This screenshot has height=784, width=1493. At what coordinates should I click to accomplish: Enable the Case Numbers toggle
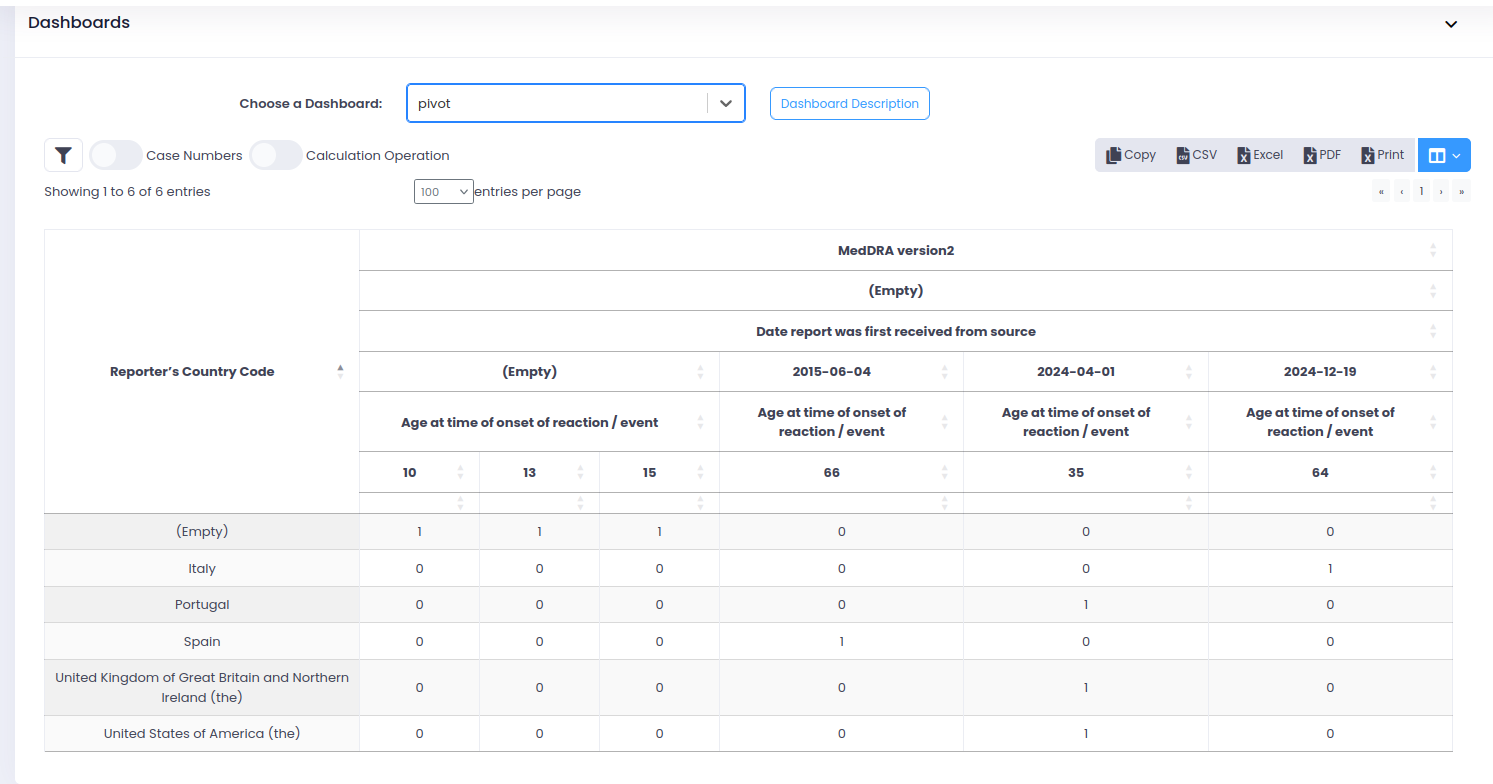pos(116,155)
